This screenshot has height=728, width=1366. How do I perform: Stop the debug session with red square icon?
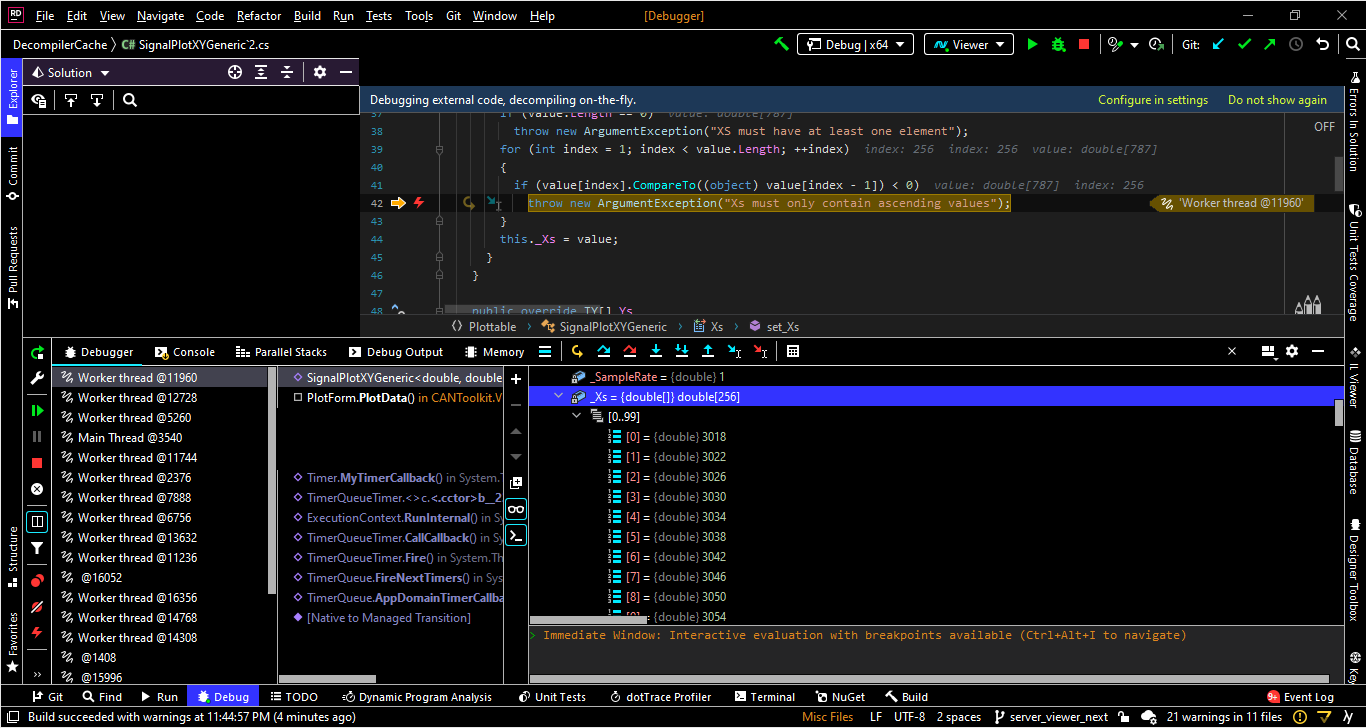[1085, 44]
